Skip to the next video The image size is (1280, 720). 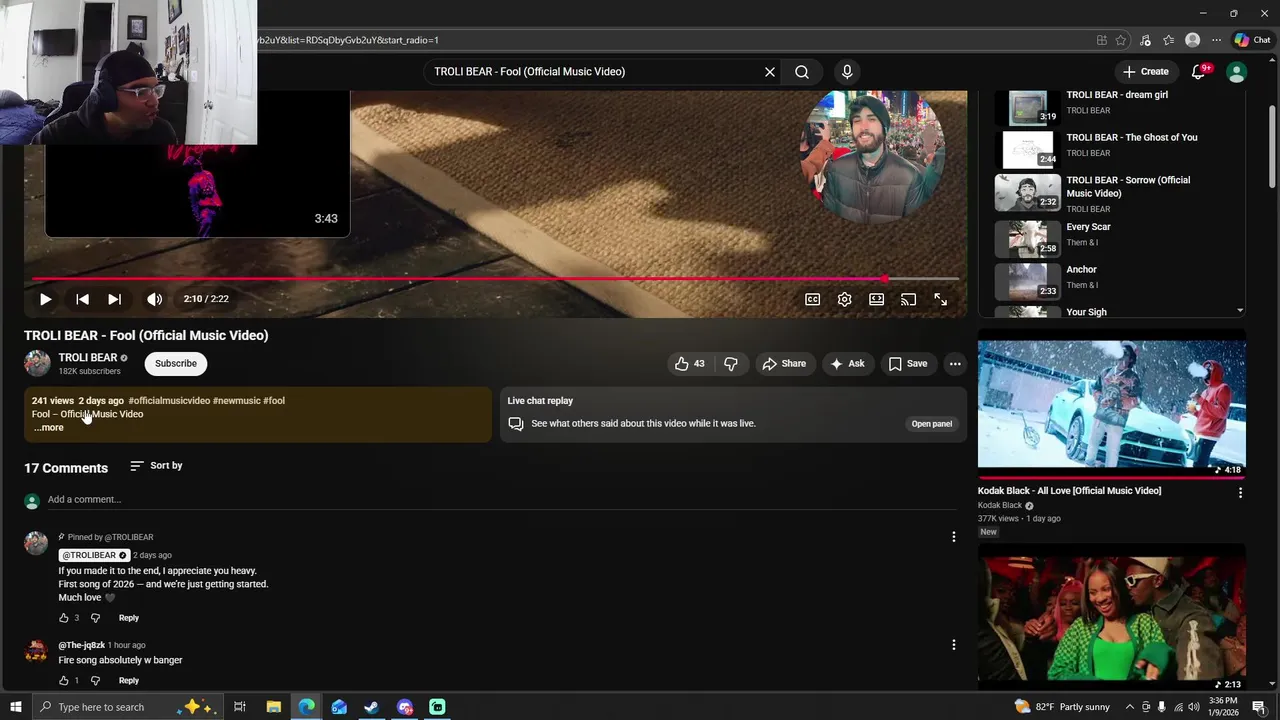tap(114, 299)
